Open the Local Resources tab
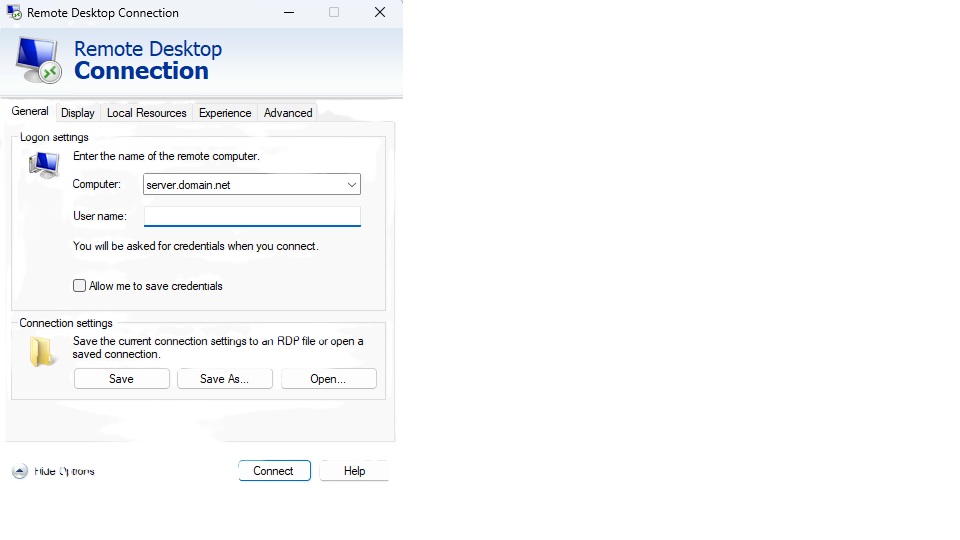Image resolution: width=960 pixels, height=540 pixels. tap(146, 113)
